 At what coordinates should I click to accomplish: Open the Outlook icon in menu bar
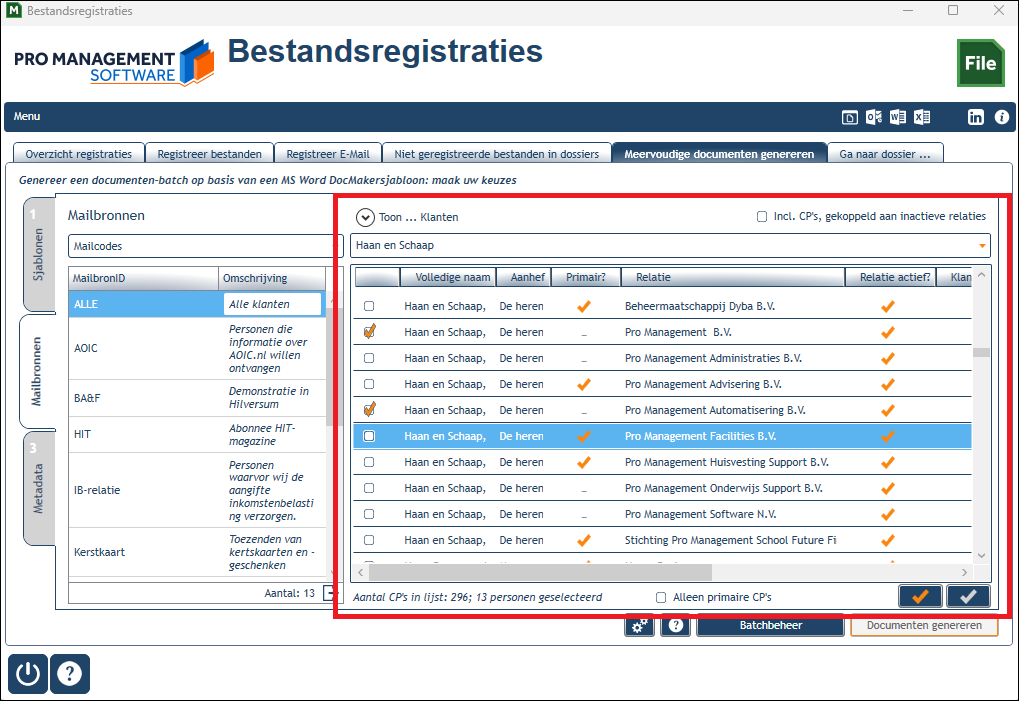coord(874,117)
